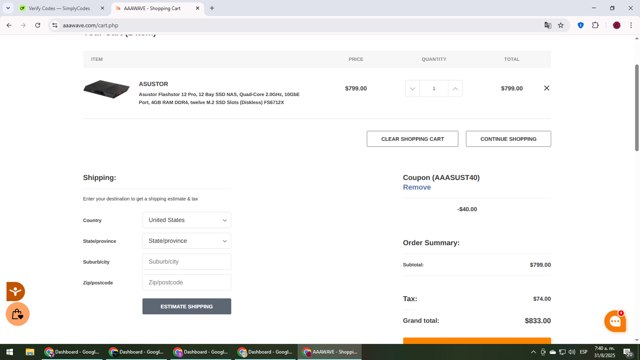Open the ASUSTOR brand link
640x360 pixels.
point(153,84)
